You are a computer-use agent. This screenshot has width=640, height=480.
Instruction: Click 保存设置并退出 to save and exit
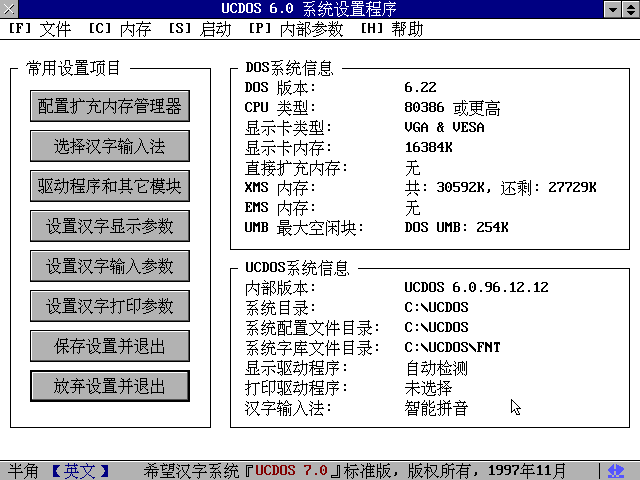coord(110,345)
